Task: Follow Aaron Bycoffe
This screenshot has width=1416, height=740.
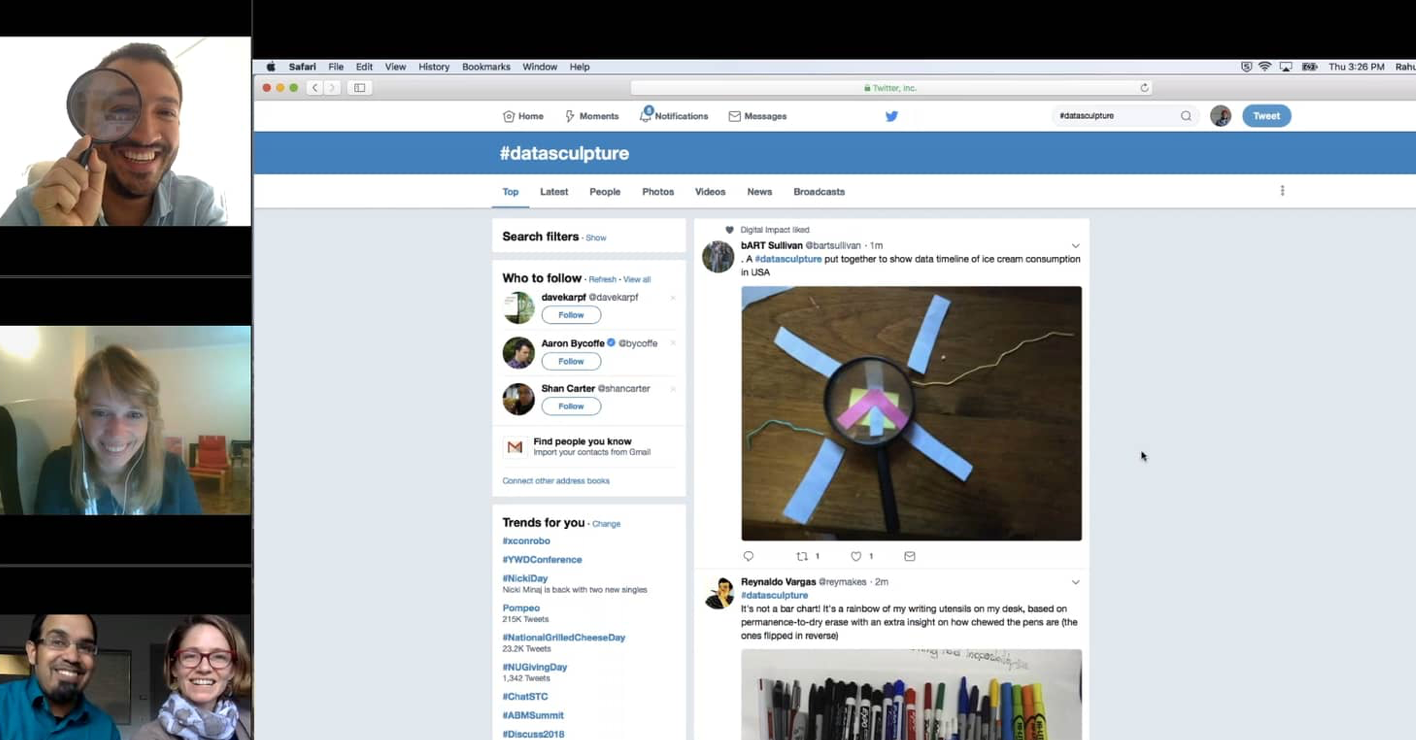Action: pyautogui.click(x=571, y=361)
